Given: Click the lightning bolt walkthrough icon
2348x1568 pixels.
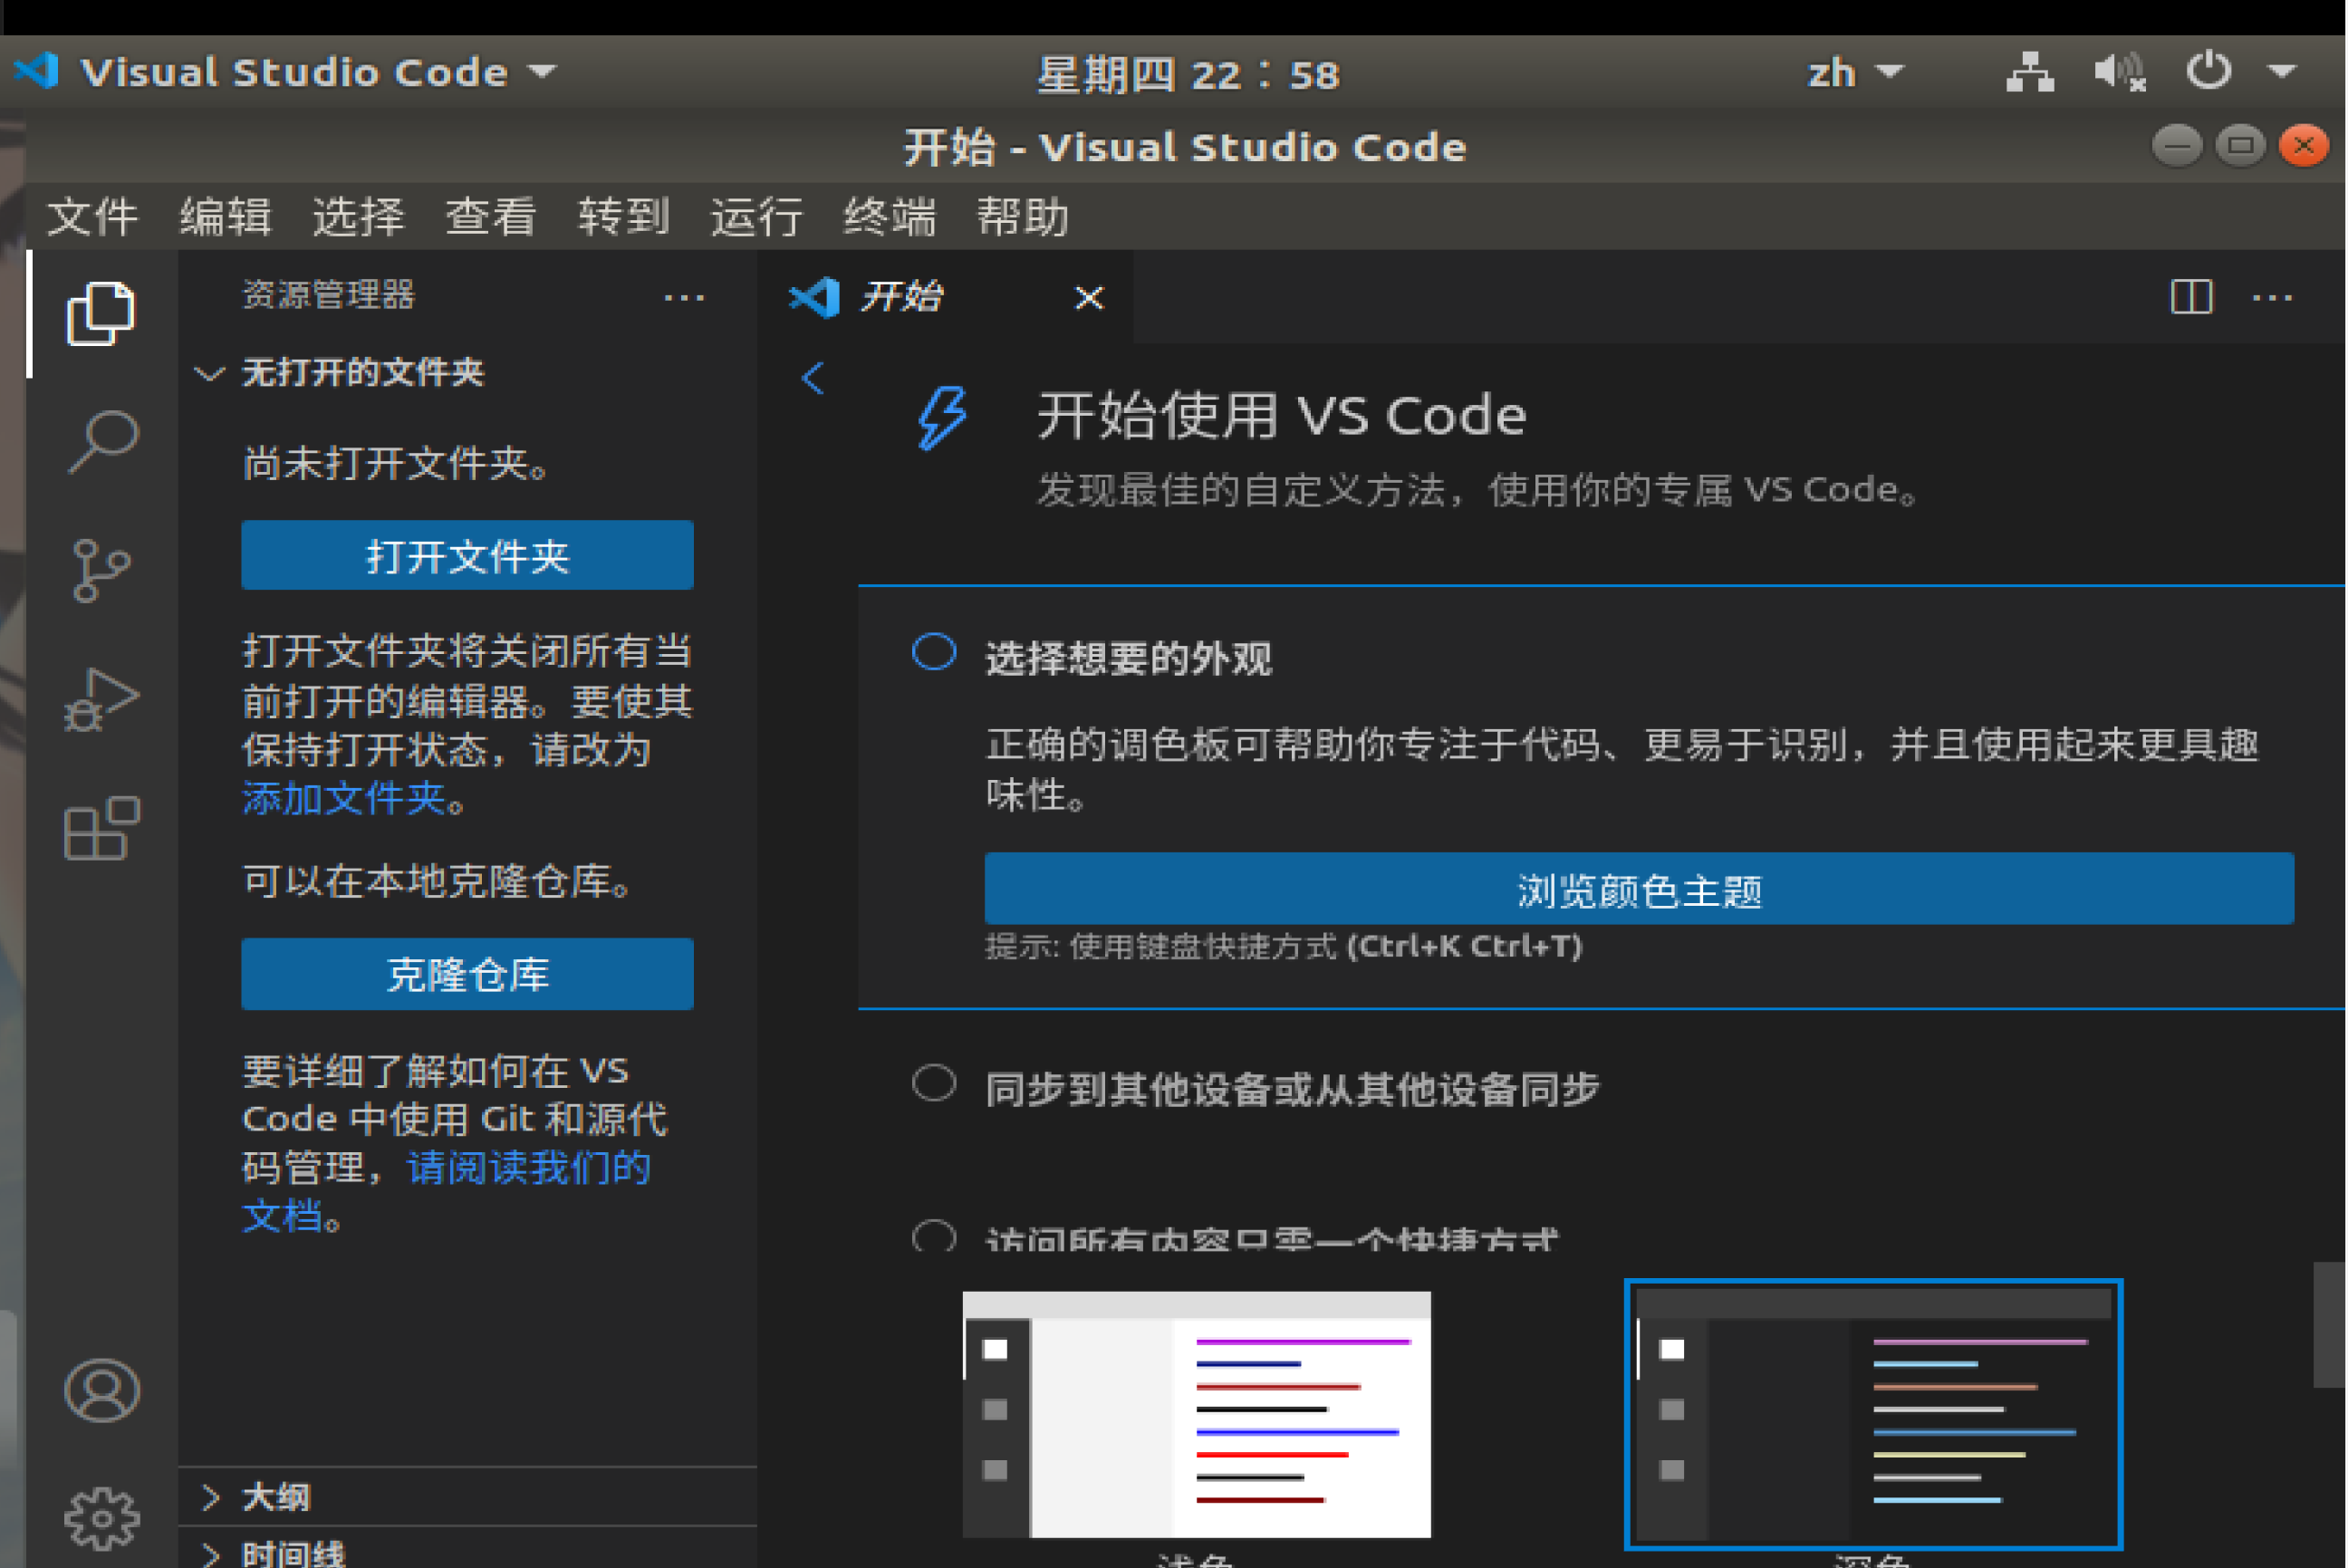Looking at the screenshot, I should (942, 417).
